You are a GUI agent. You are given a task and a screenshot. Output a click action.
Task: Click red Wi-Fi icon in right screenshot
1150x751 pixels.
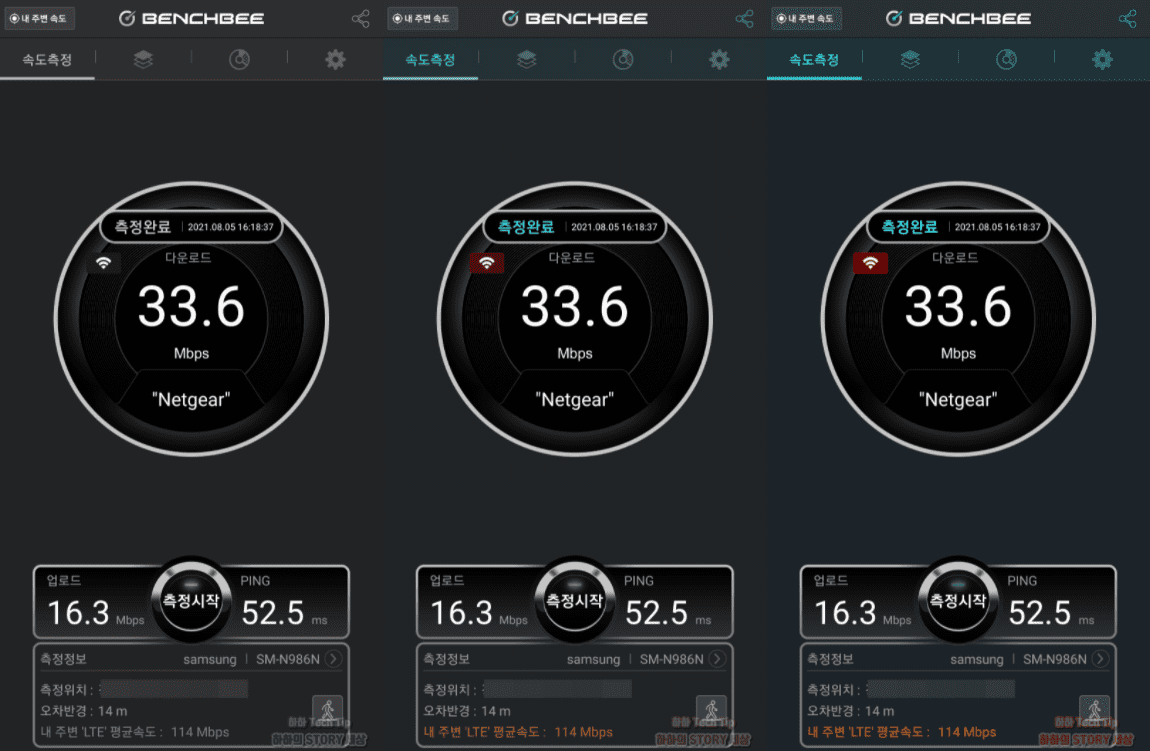coord(871,263)
